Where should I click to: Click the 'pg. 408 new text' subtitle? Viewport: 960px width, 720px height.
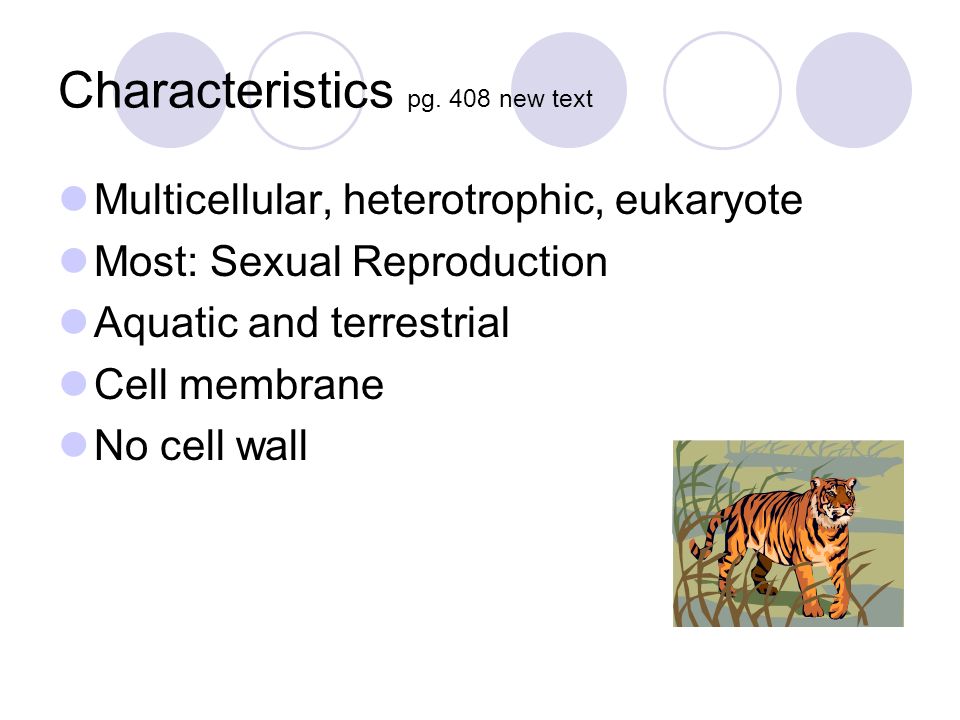500,99
